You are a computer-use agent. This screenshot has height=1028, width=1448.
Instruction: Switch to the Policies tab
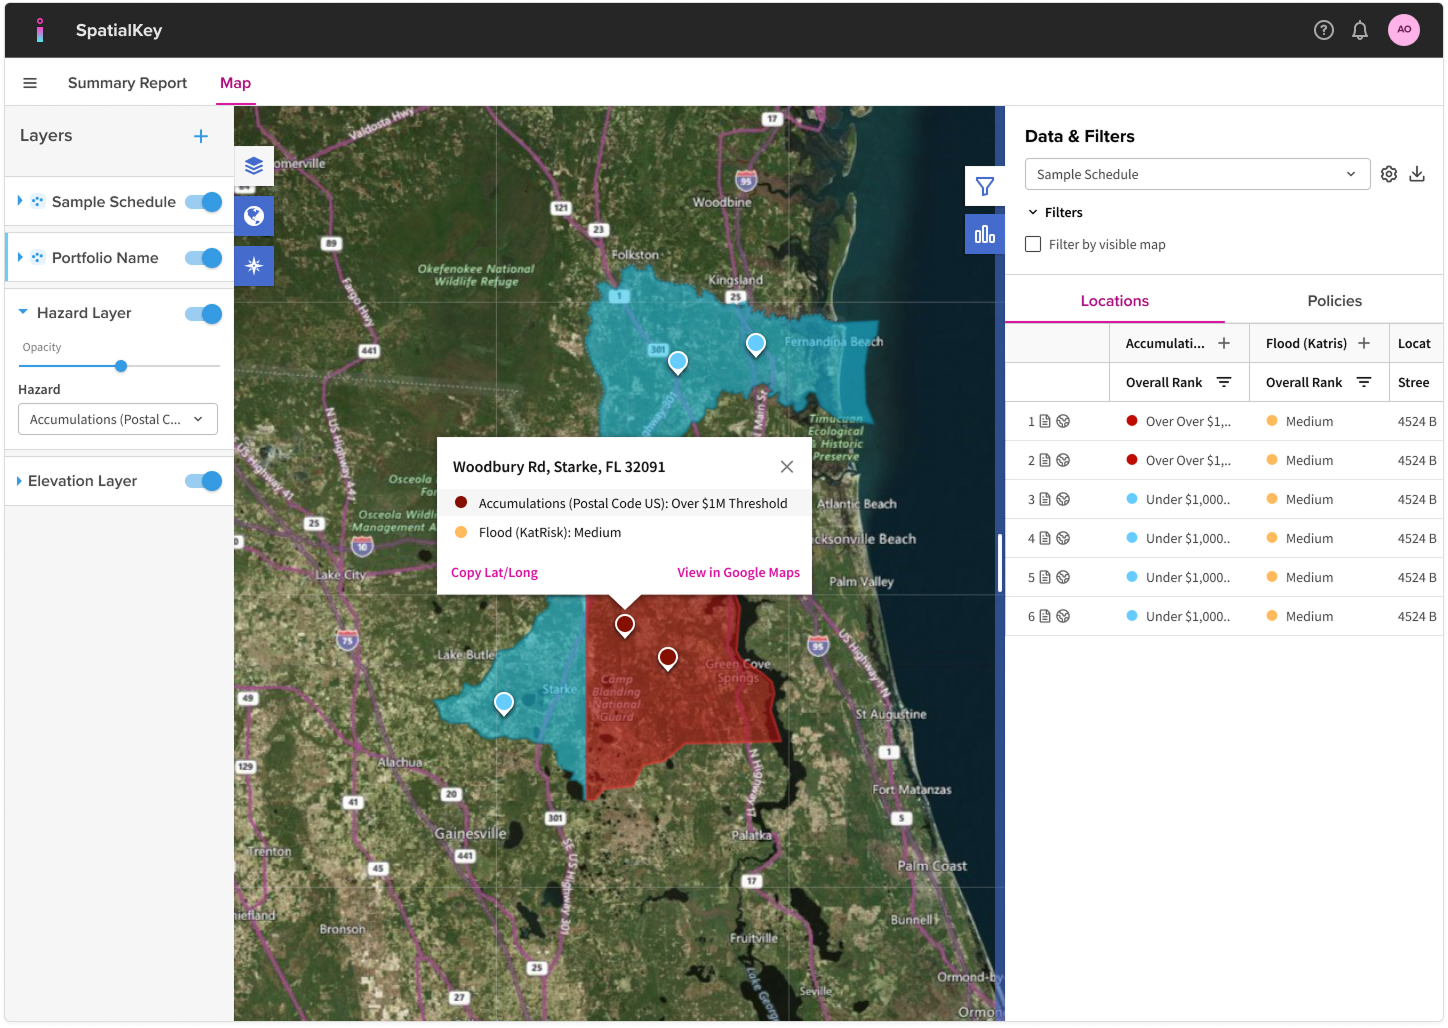click(x=1334, y=301)
